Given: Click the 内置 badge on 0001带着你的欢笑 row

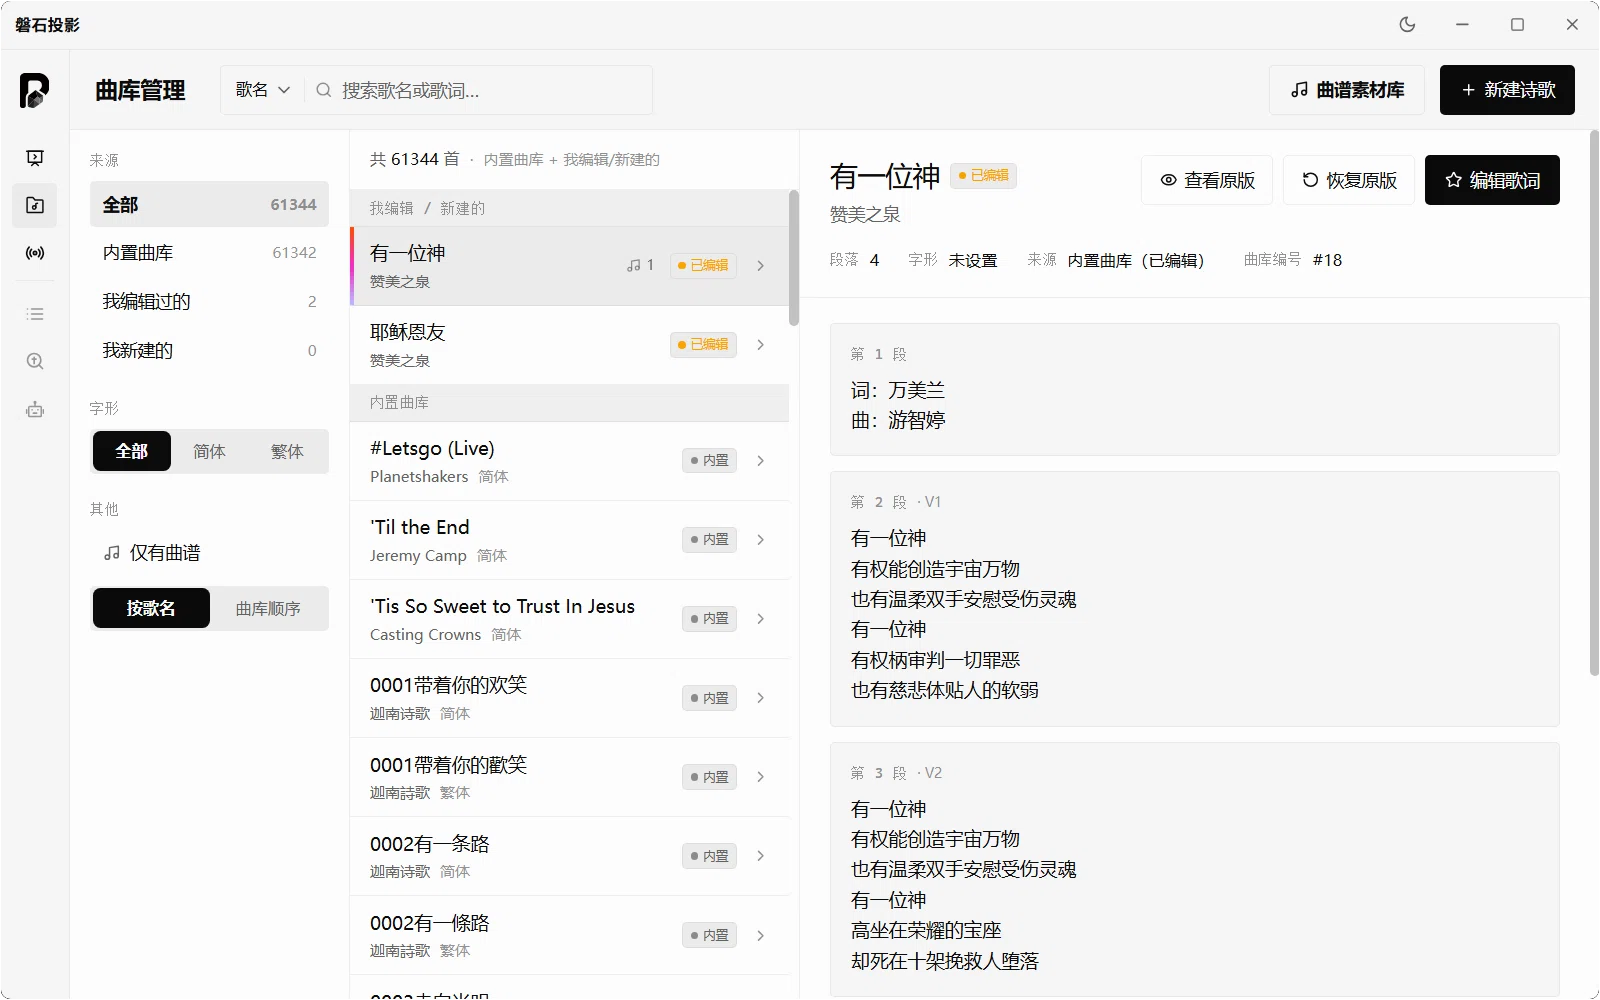Looking at the screenshot, I should [709, 698].
